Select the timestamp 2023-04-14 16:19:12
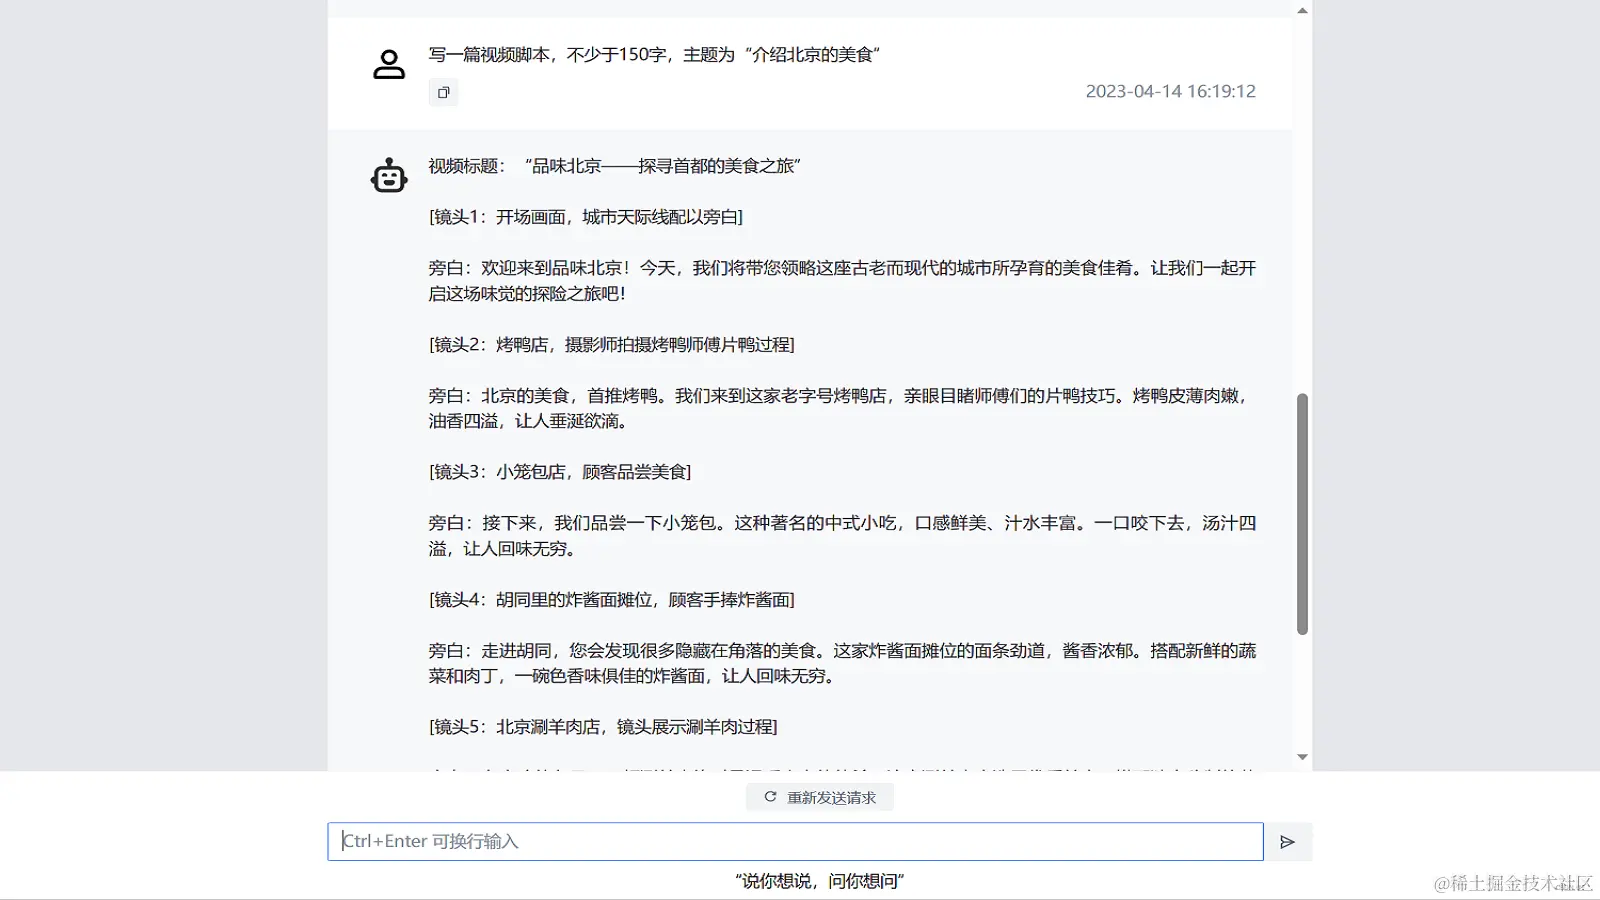 click(1170, 91)
